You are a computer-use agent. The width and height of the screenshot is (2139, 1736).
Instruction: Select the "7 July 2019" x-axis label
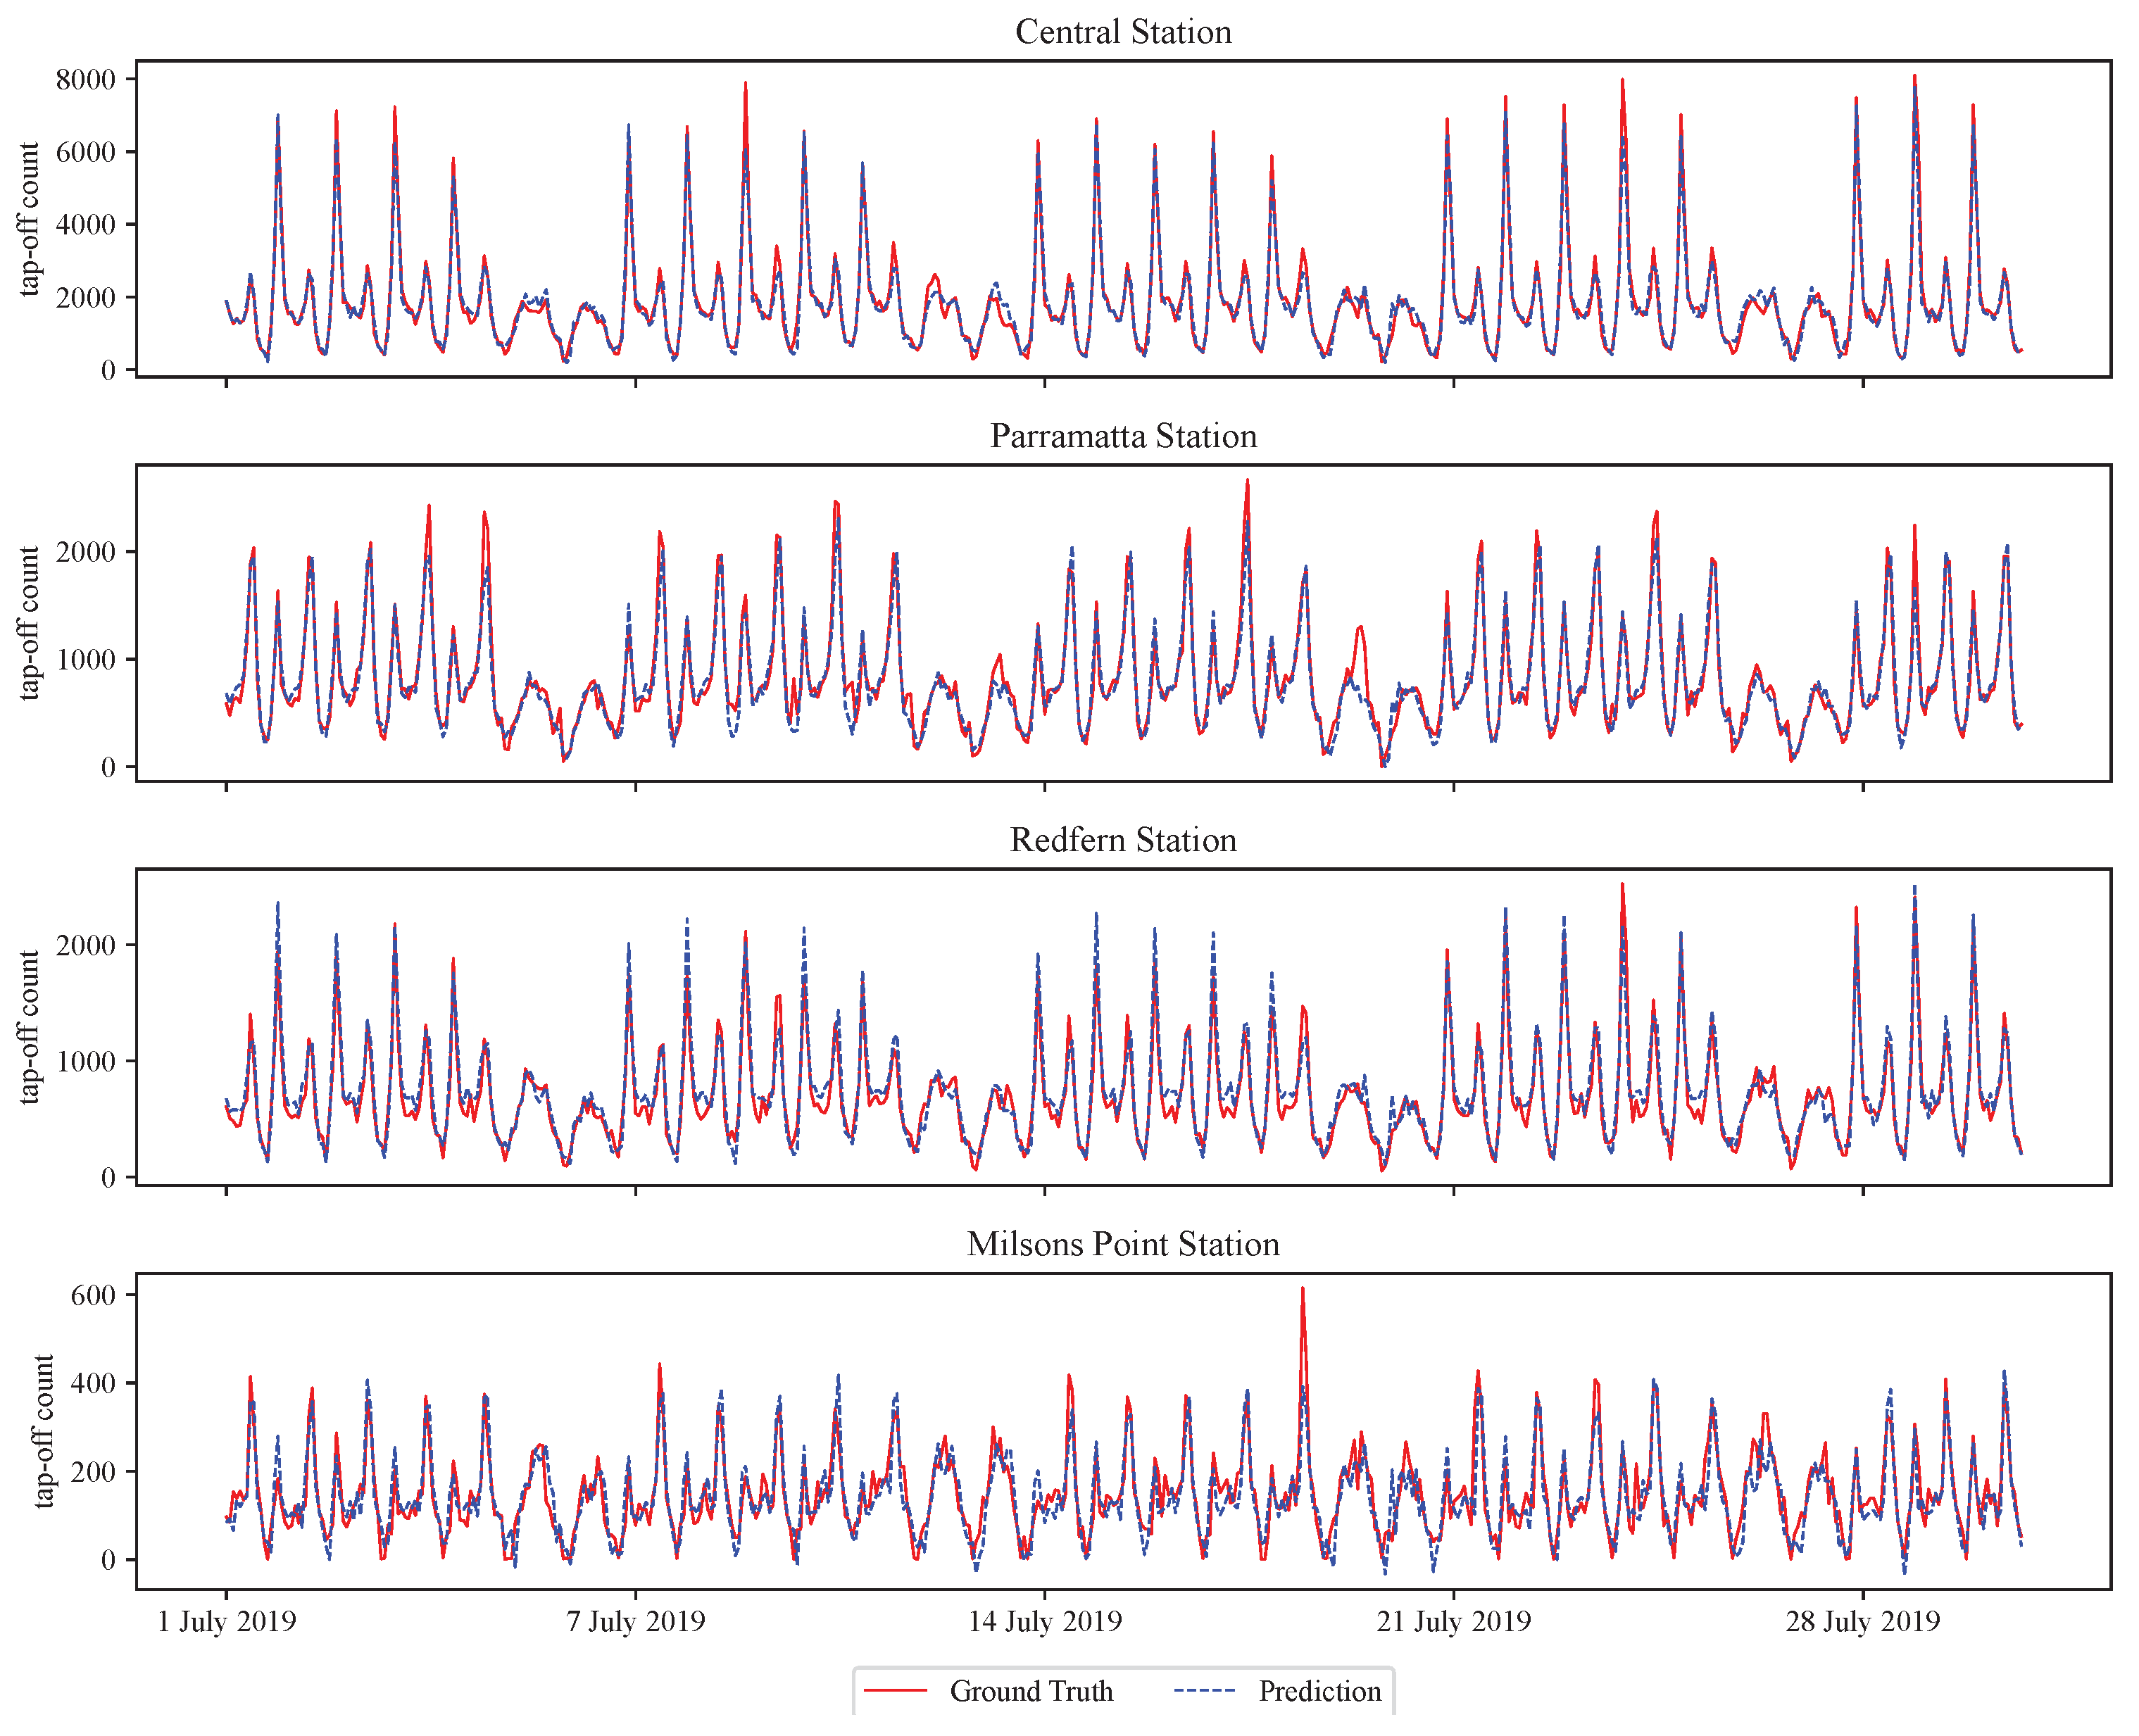coord(636,1621)
